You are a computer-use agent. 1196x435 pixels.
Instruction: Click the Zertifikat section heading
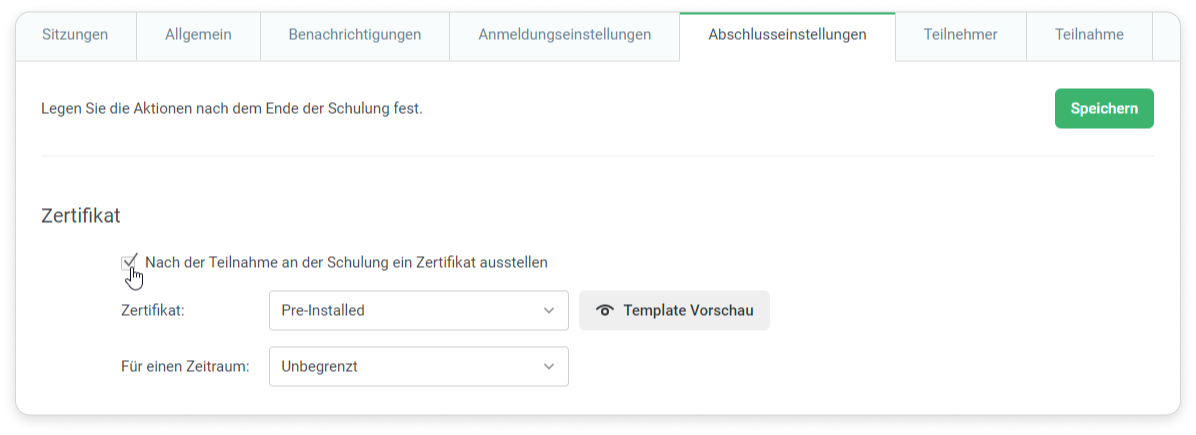[x=81, y=215]
